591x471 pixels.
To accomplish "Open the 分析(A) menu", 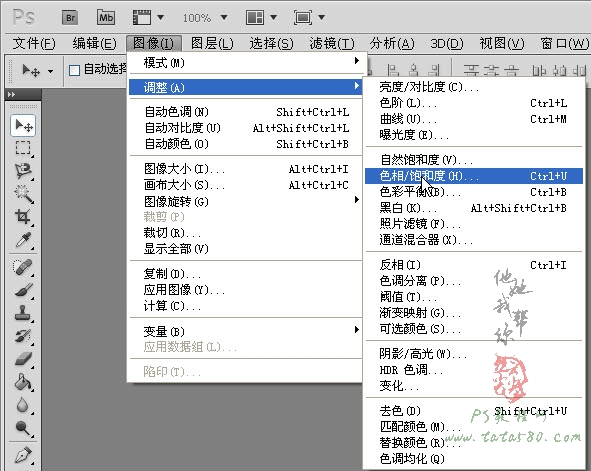I will click(x=392, y=43).
